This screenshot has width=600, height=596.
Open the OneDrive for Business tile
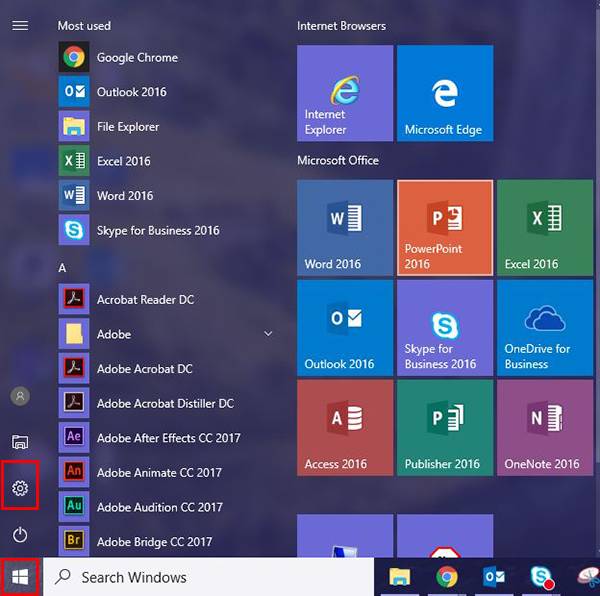point(545,328)
